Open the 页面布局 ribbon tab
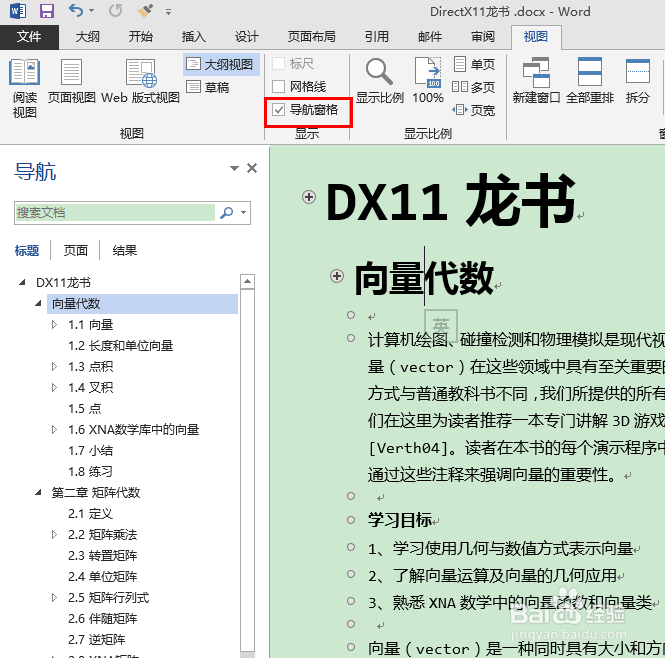The height and width of the screenshot is (658, 665). (312, 37)
